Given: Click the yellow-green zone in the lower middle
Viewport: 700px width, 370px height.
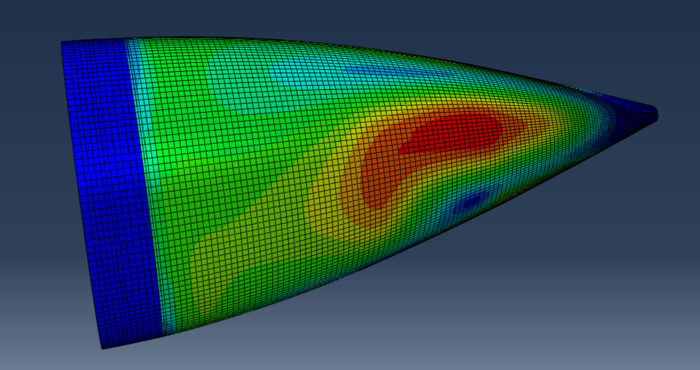Looking at the screenshot, I should [x=250, y=254].
